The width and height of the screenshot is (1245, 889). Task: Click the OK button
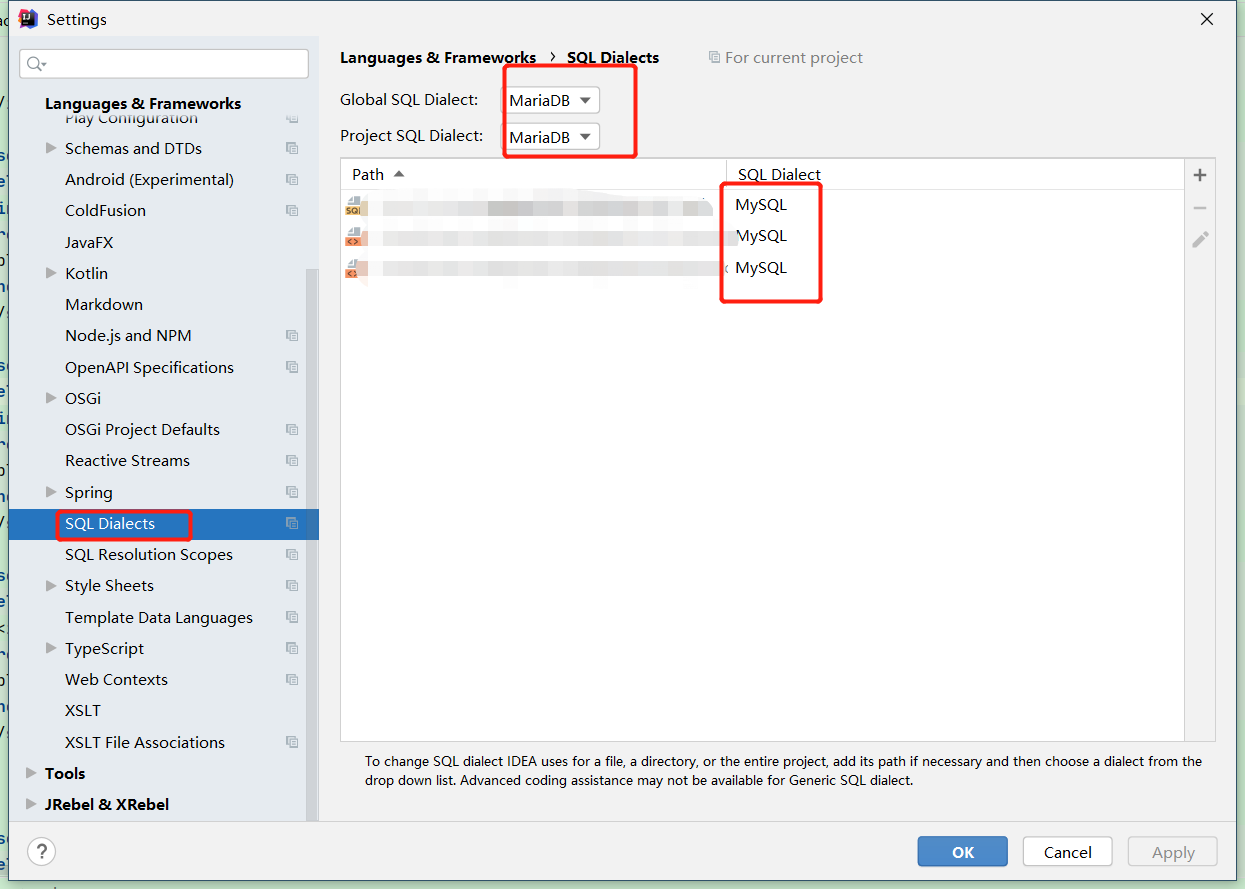(x=962, y=852)
